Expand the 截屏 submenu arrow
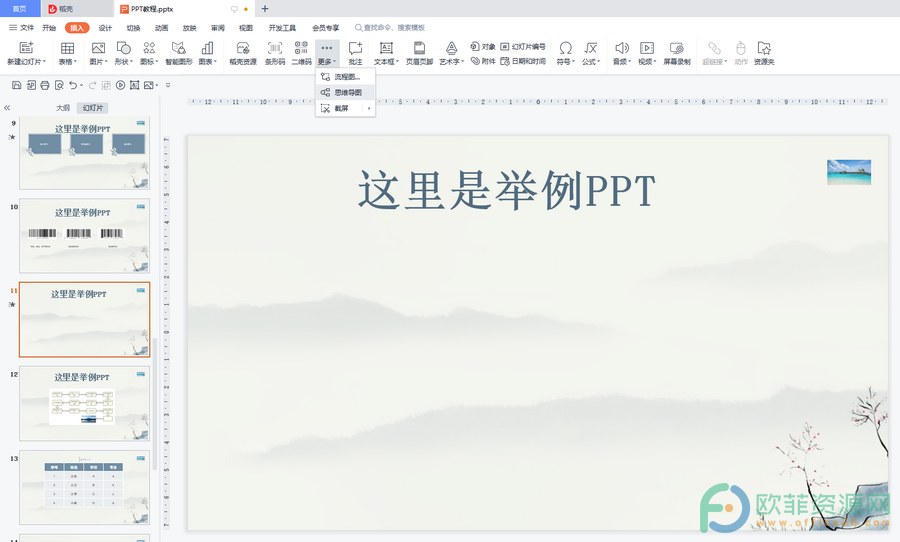 [369, 108]
